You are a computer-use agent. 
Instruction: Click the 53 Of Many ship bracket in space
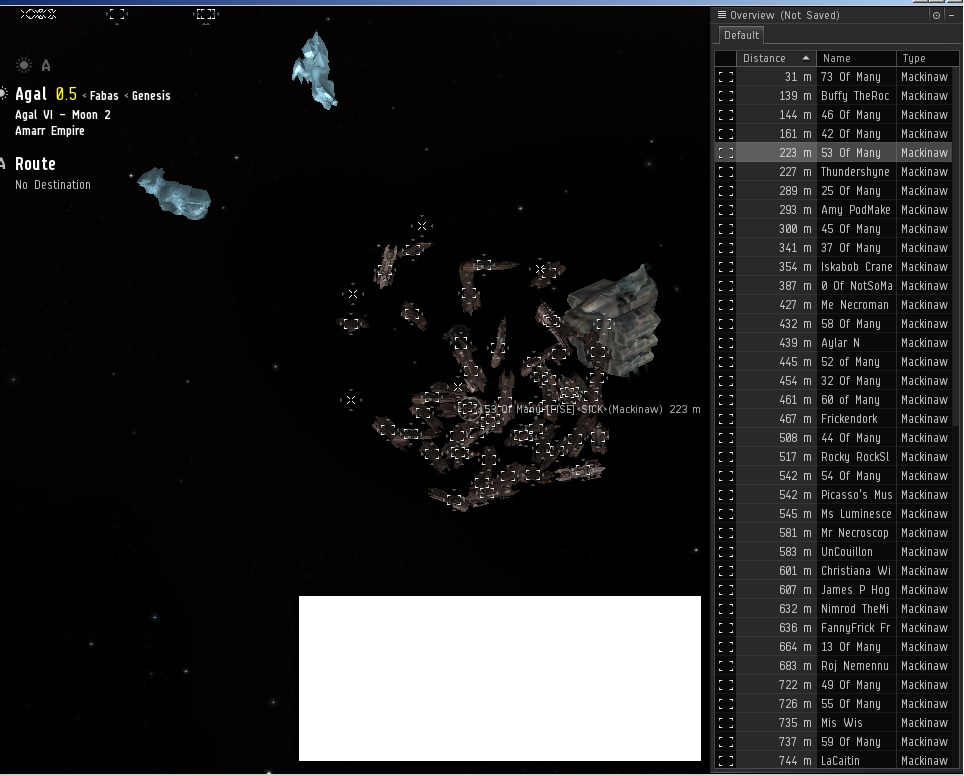tap(468, 408)
